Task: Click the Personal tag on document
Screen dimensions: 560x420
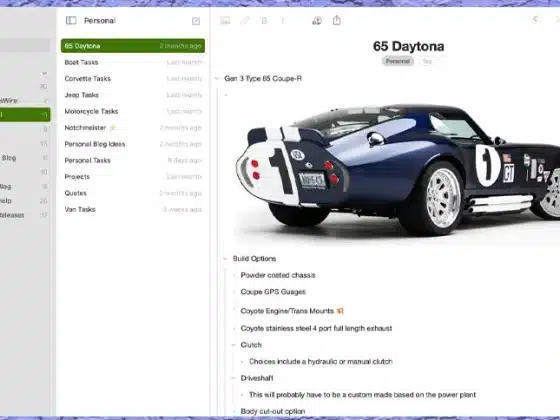Action: point(398,61)
